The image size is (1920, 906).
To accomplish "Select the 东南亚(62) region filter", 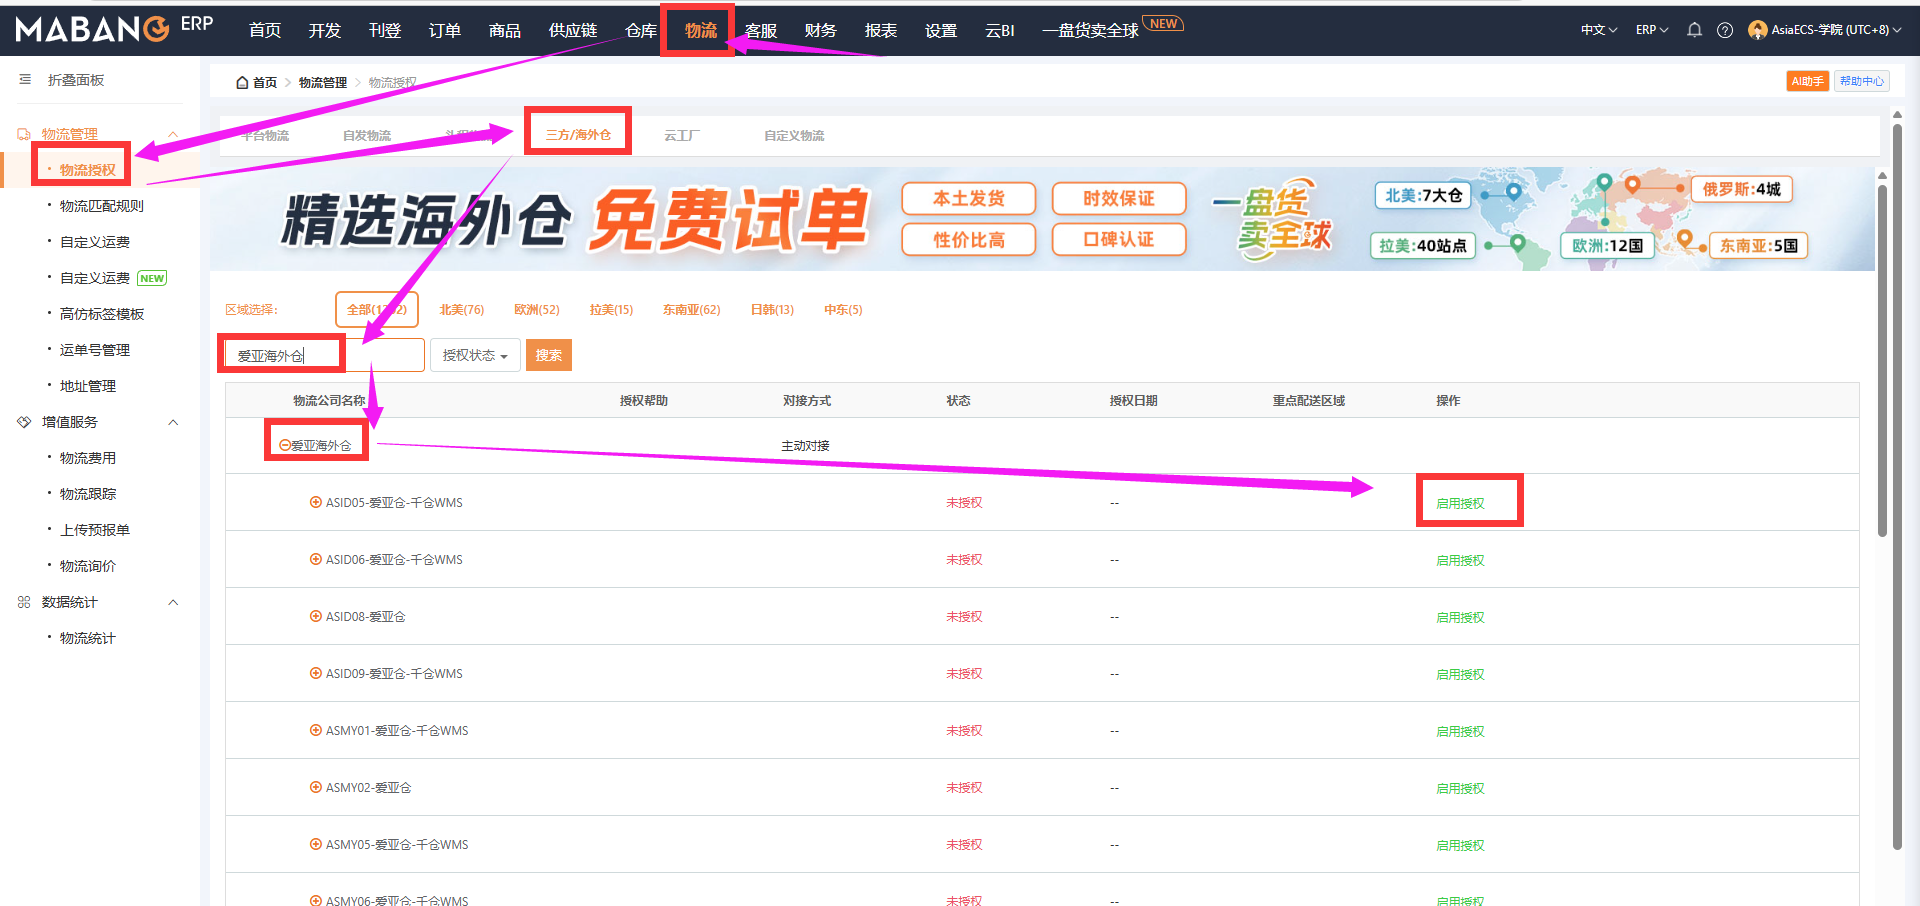I will click(x=691, y=310).
